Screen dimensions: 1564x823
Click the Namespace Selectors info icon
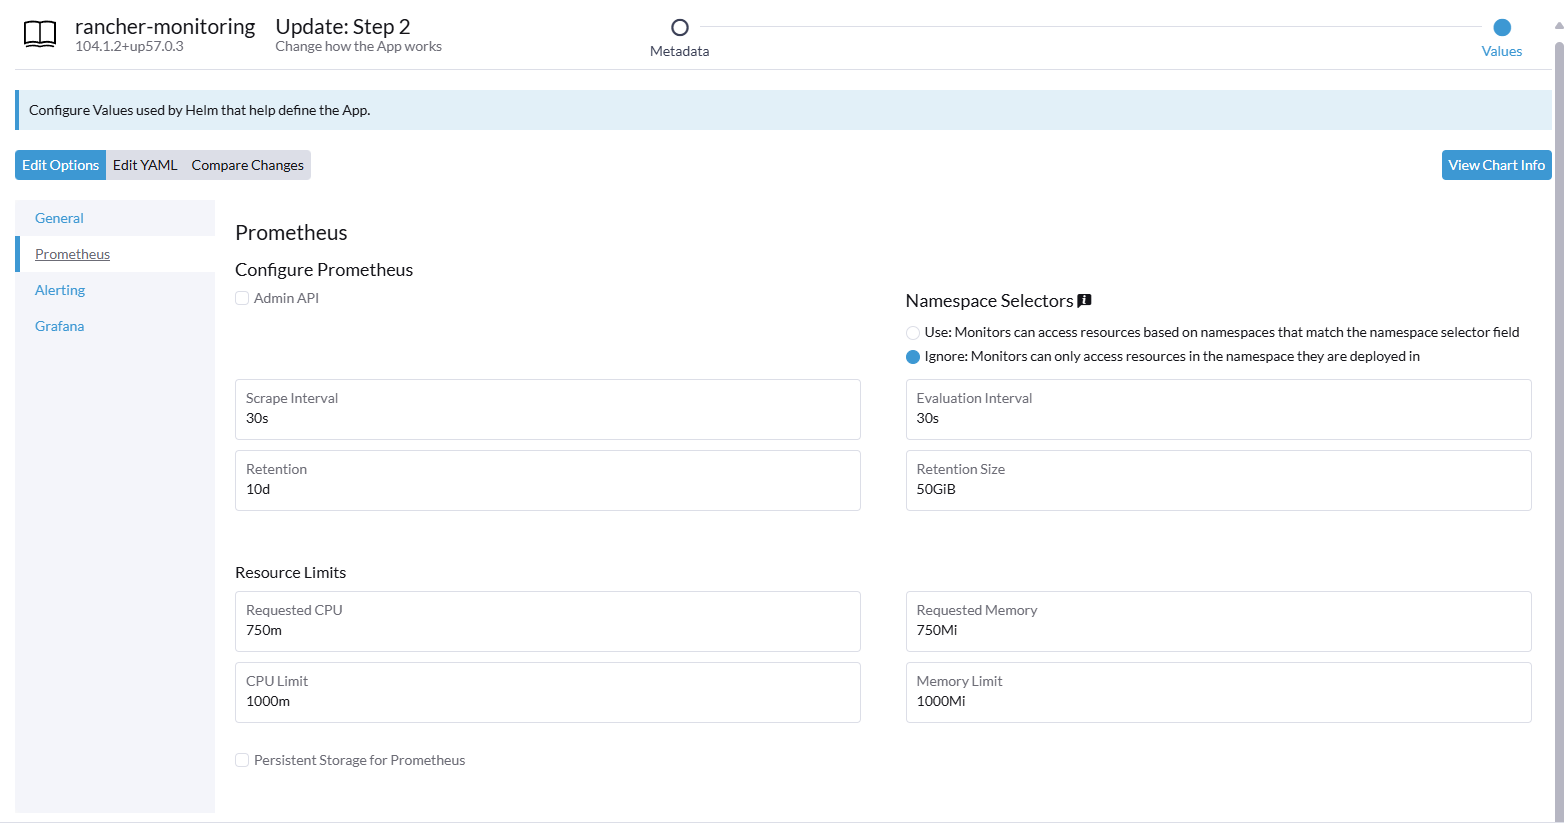(1084, 300)
